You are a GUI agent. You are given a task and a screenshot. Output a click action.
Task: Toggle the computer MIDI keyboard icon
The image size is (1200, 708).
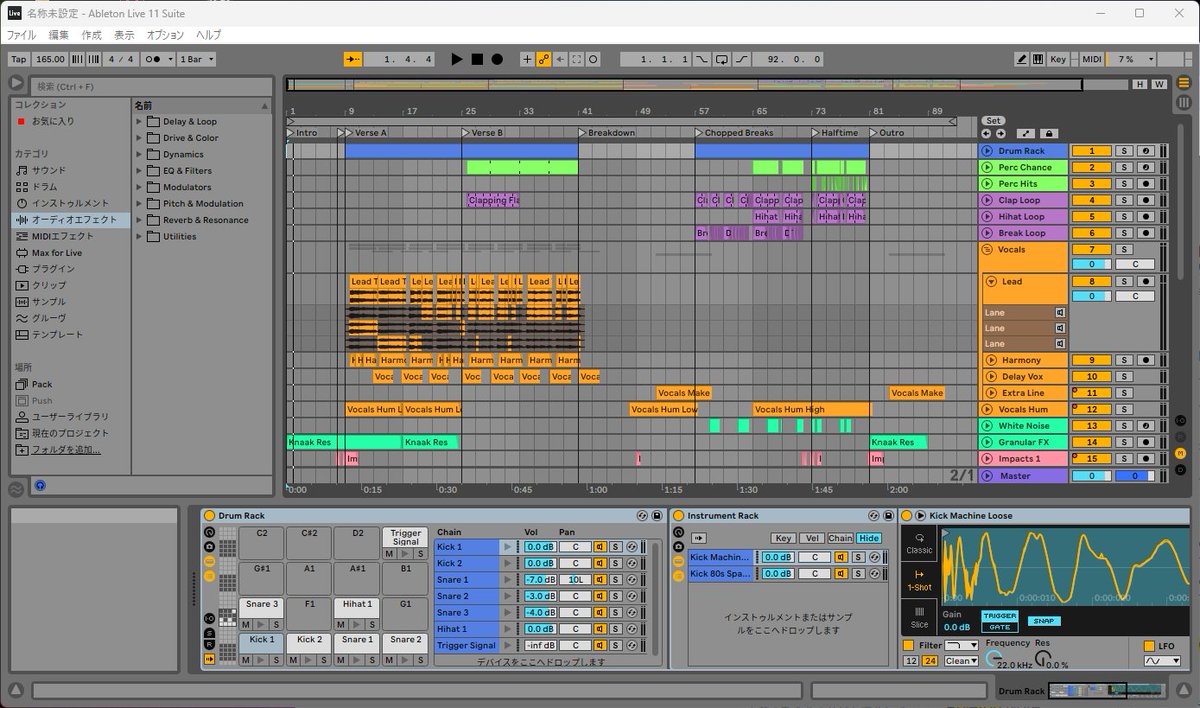(x=1038, y=59)
